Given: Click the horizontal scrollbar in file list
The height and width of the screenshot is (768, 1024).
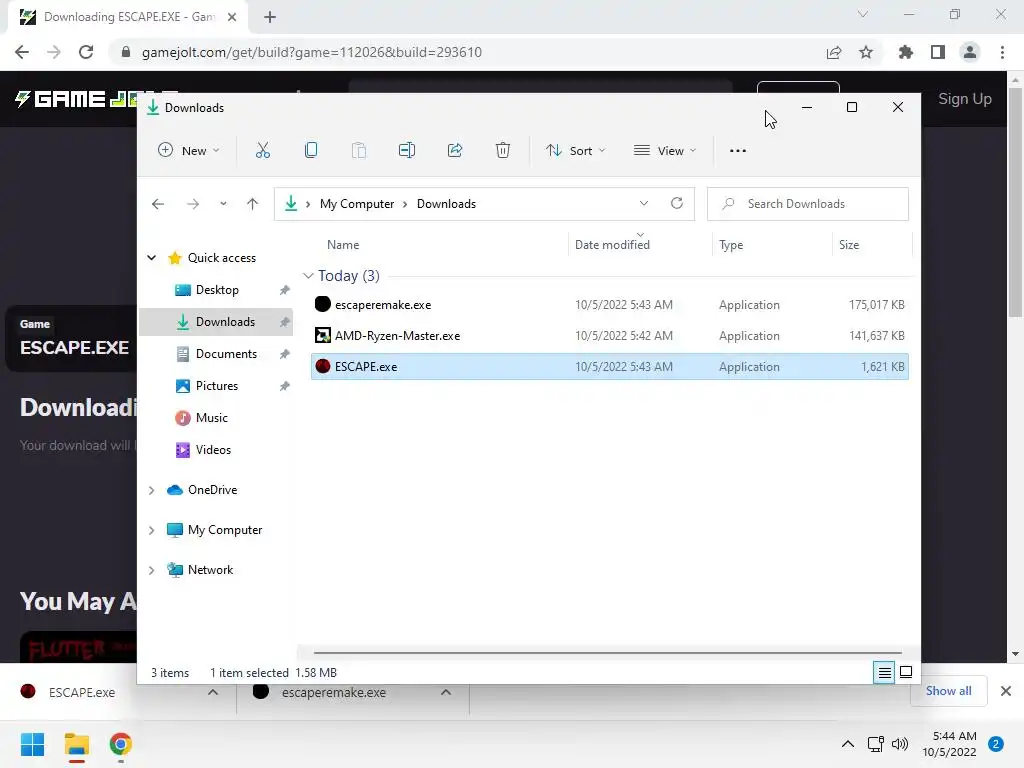Looking at the screenshot, I should (x=607, y=652).
